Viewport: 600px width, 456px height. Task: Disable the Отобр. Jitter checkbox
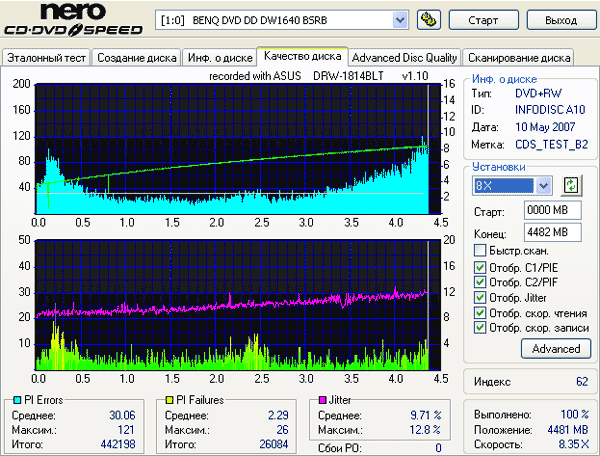[x=480, y=298]
